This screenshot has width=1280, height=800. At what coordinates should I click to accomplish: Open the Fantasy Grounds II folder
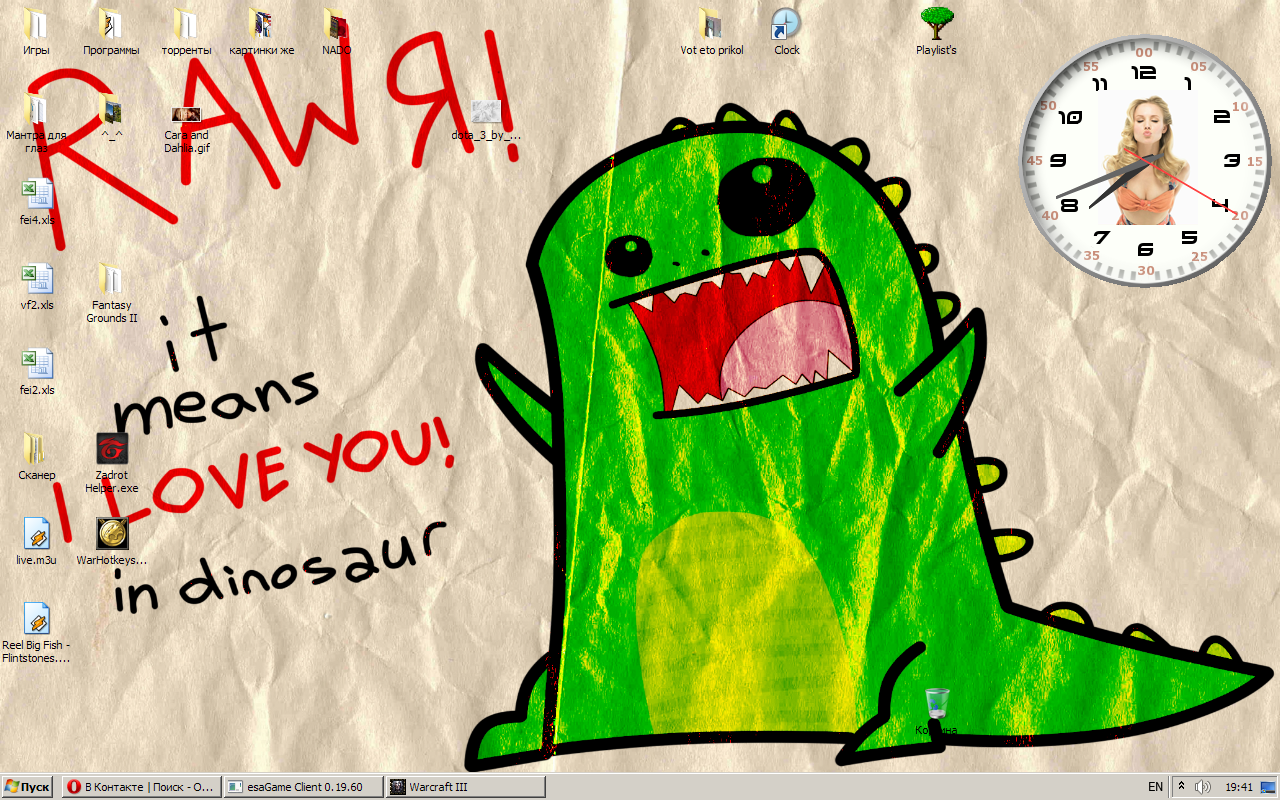click(x=111, y=278)
